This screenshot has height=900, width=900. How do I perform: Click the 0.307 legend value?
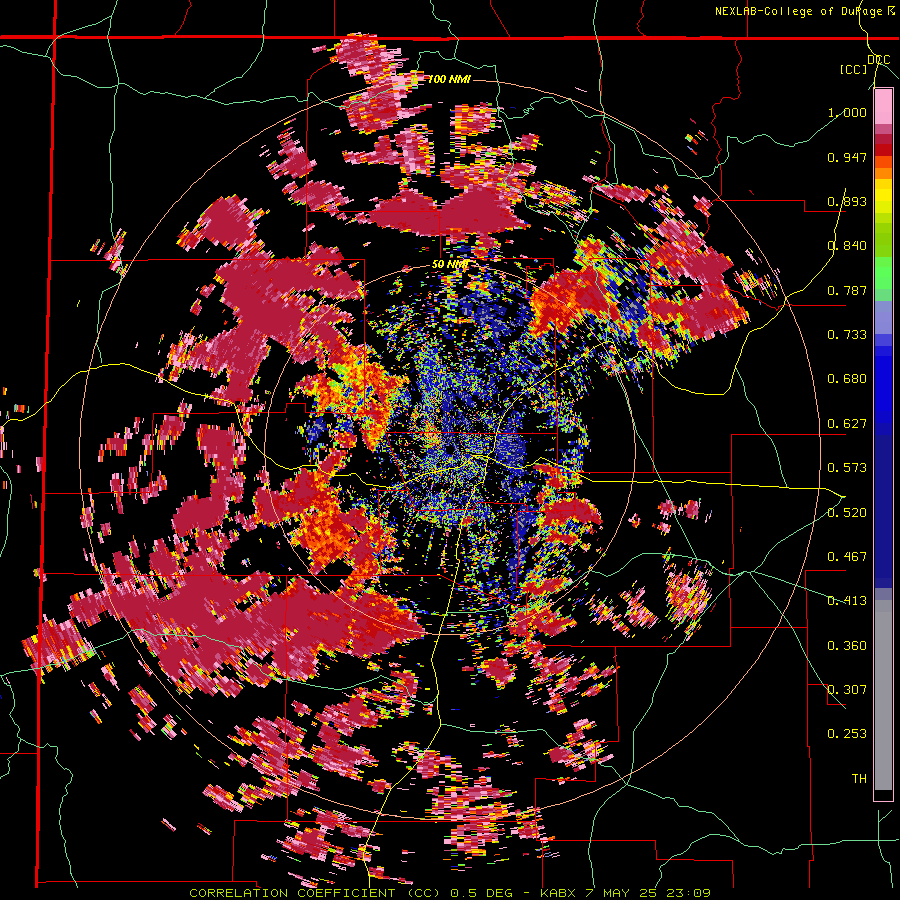coord(847,690)
